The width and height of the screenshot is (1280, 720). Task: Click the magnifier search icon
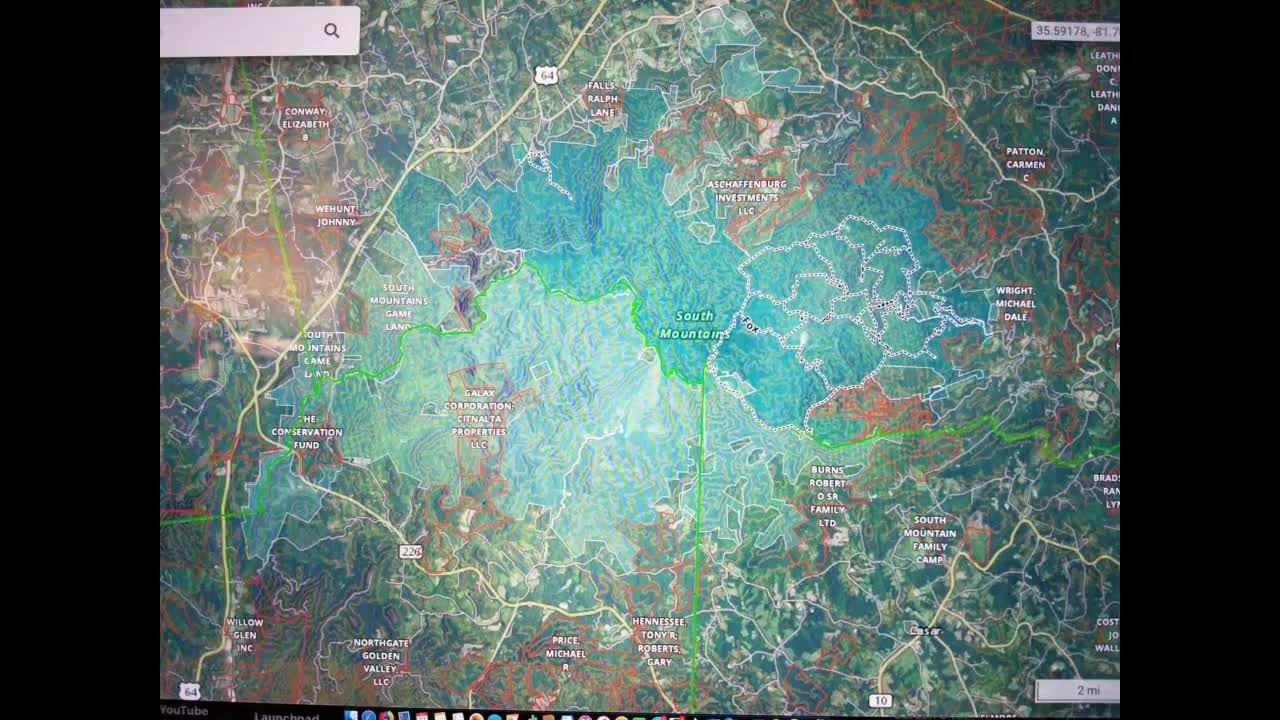point(331,30)
